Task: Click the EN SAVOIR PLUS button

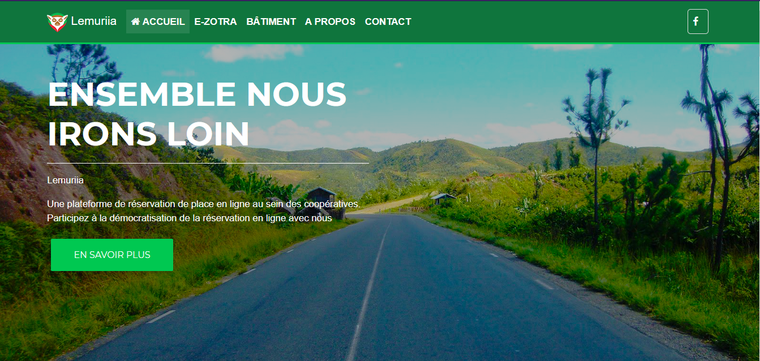Action: (x=112, y=255)
